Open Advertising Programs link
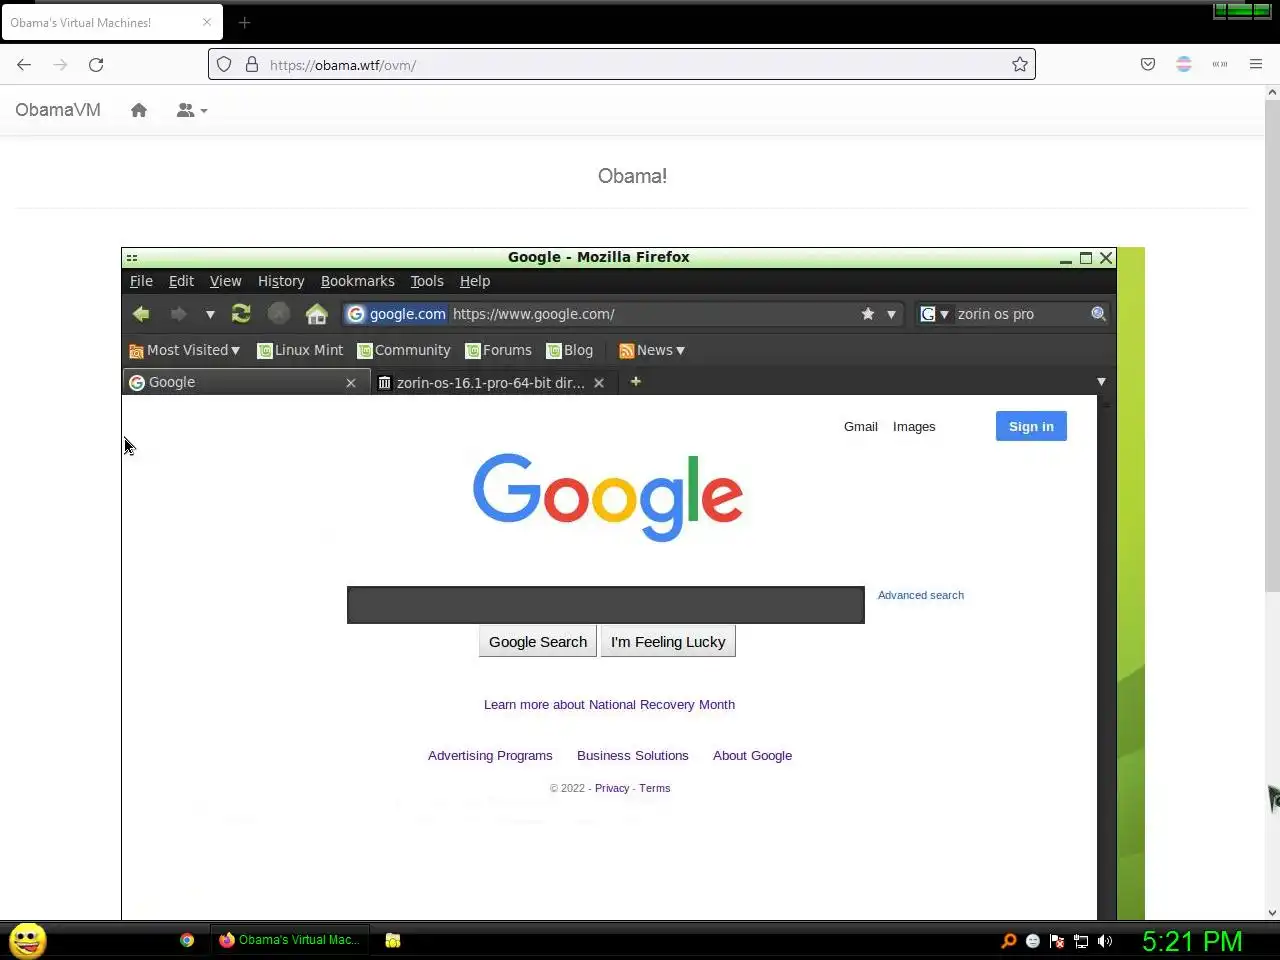The height and width of the screenshot is (960, 1280). click(490, 756)
